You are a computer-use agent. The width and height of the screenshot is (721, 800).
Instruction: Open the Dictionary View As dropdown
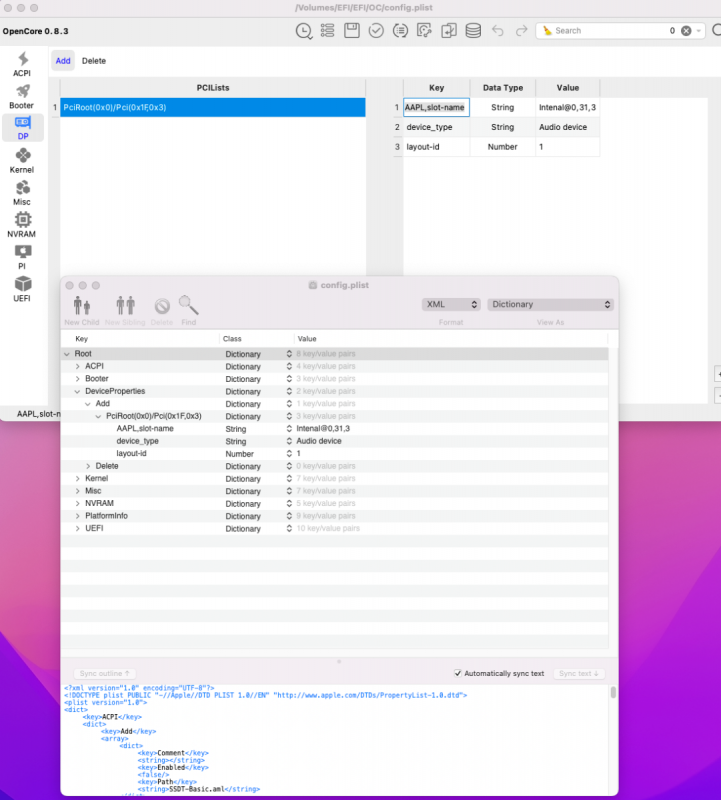click(550, 304)
